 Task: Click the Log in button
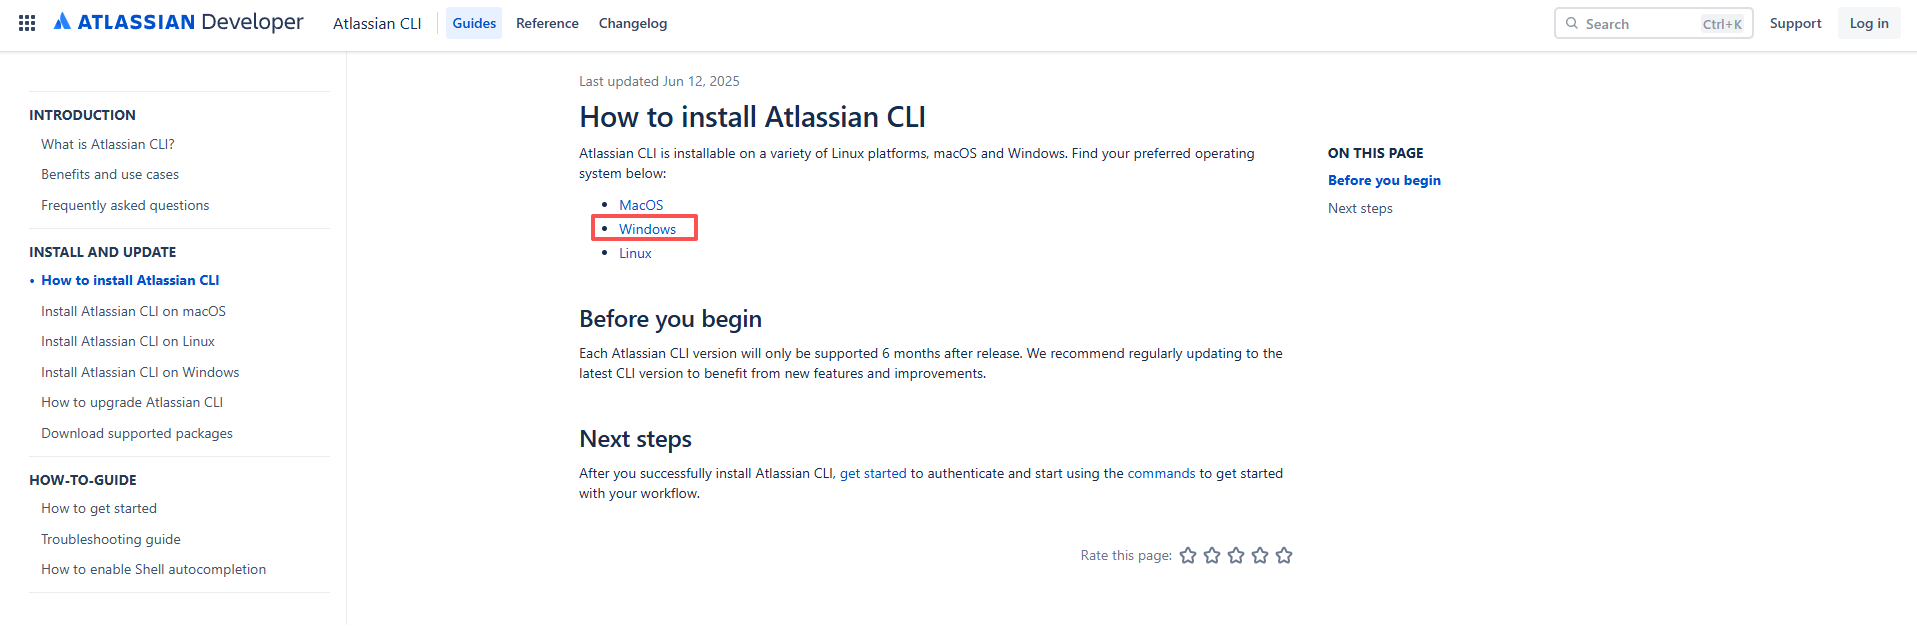tap(1868, 23)
